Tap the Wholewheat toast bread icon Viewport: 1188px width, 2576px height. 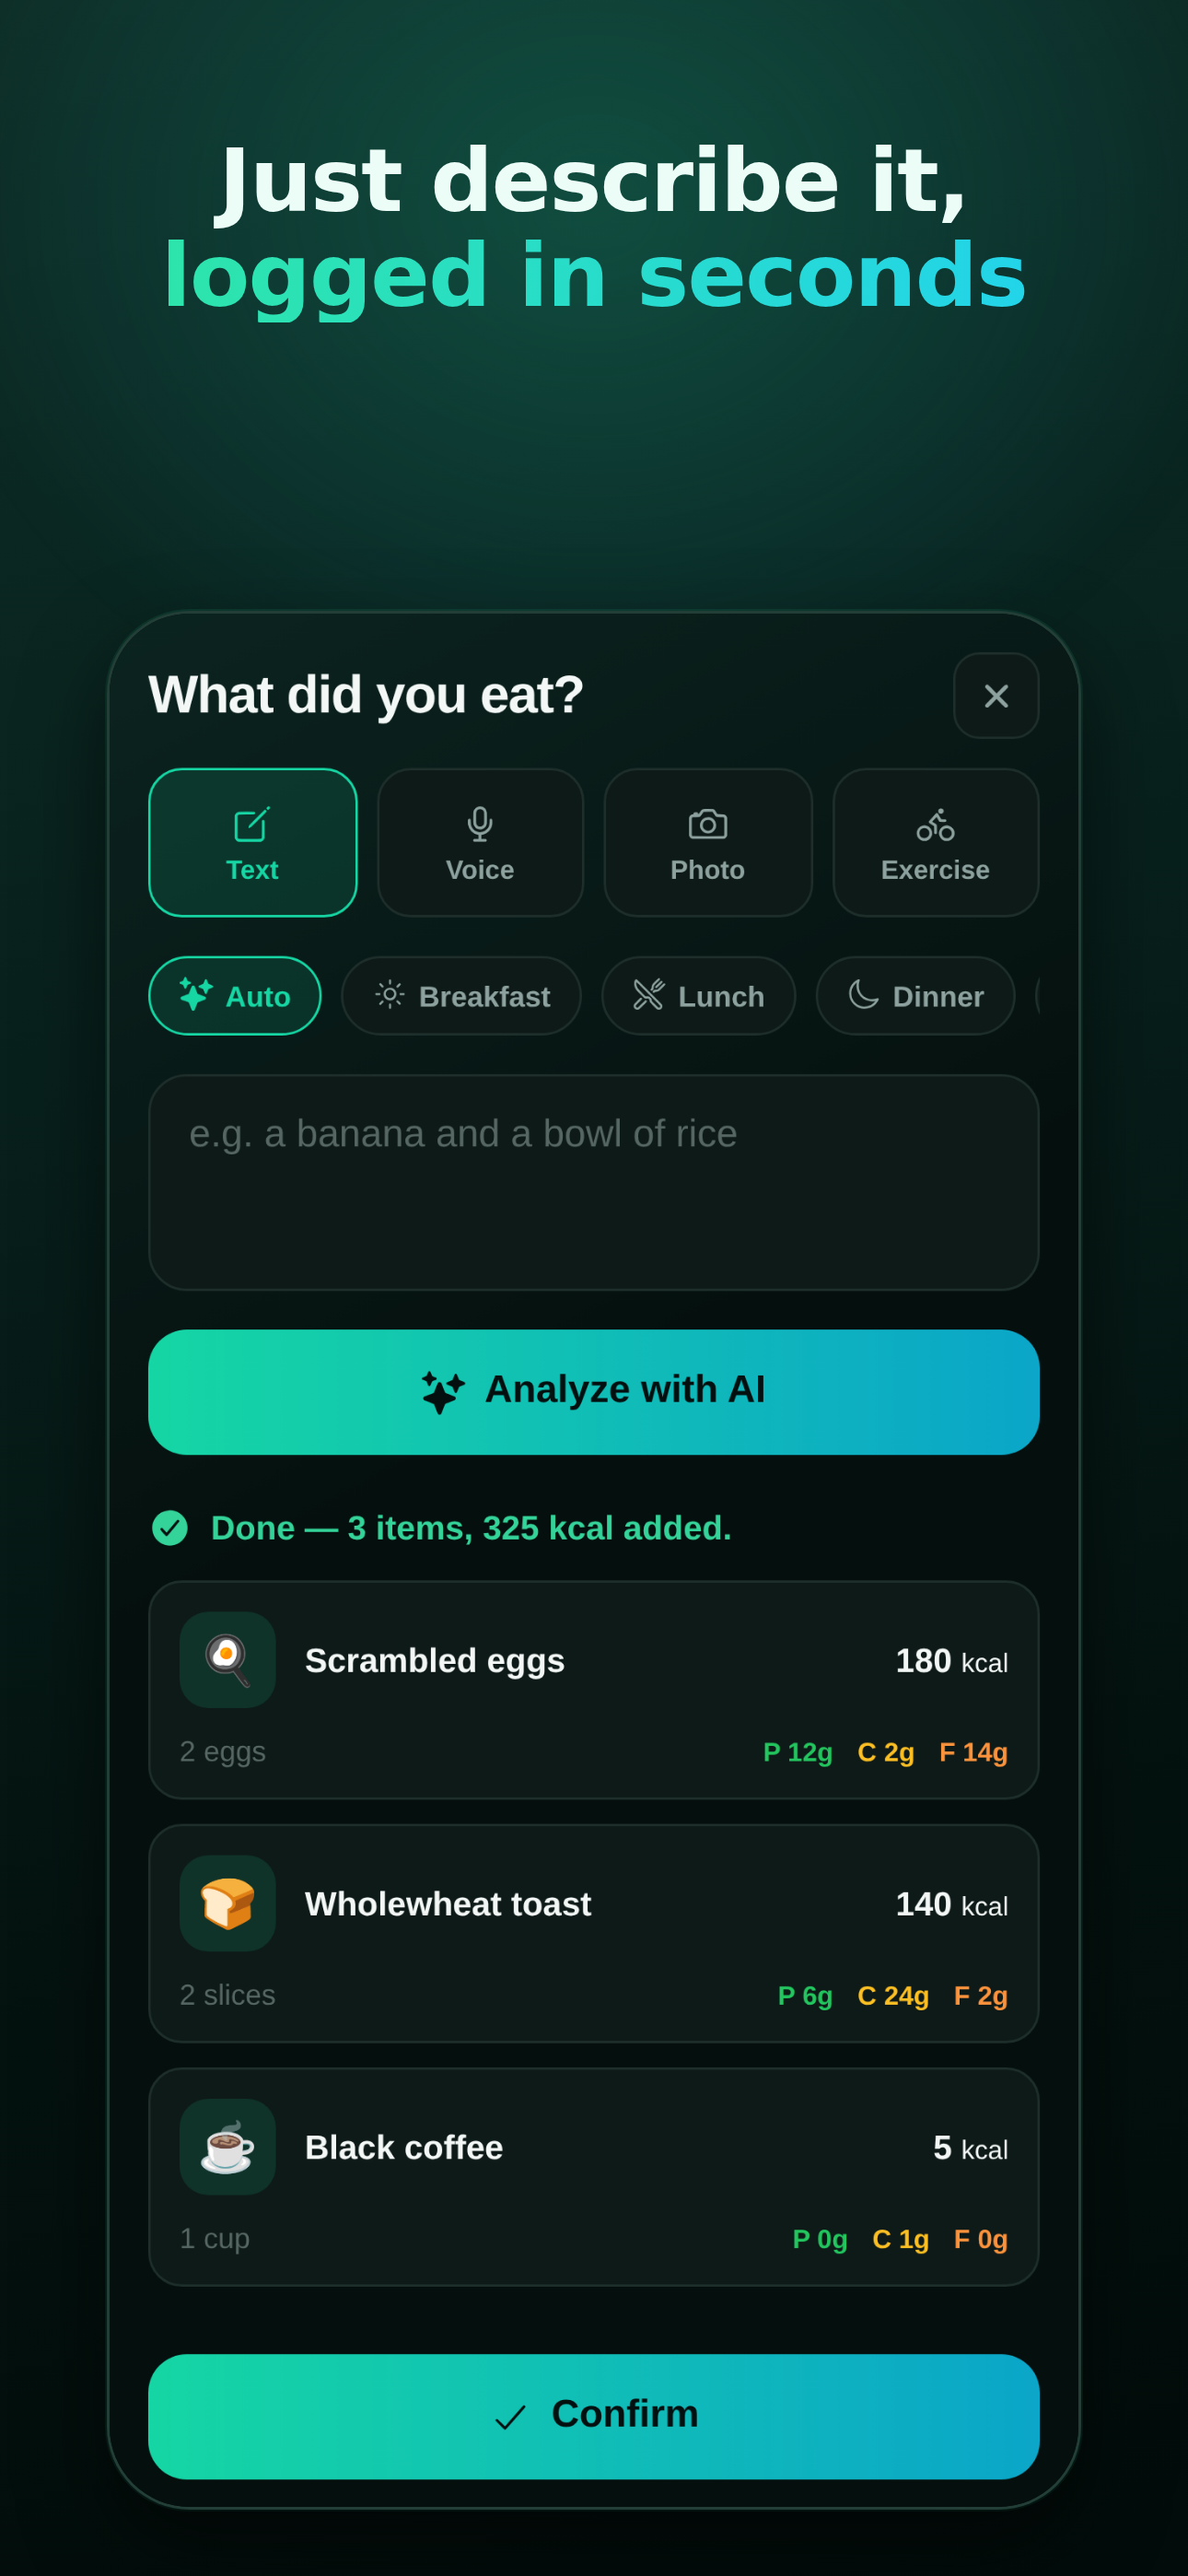coord(227,1903)
